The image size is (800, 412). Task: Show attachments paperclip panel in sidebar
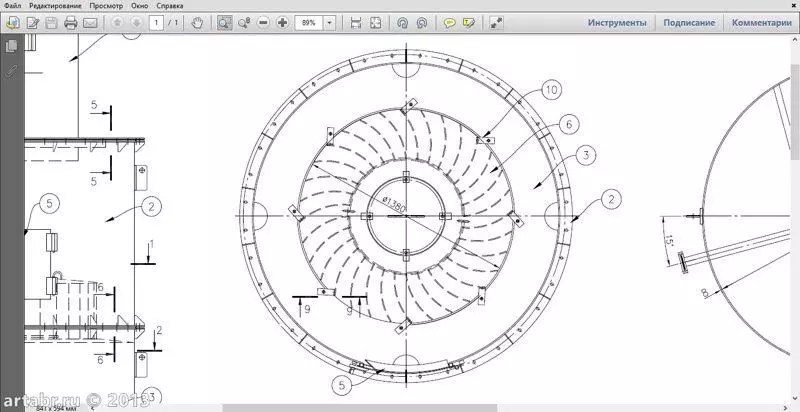11,70
